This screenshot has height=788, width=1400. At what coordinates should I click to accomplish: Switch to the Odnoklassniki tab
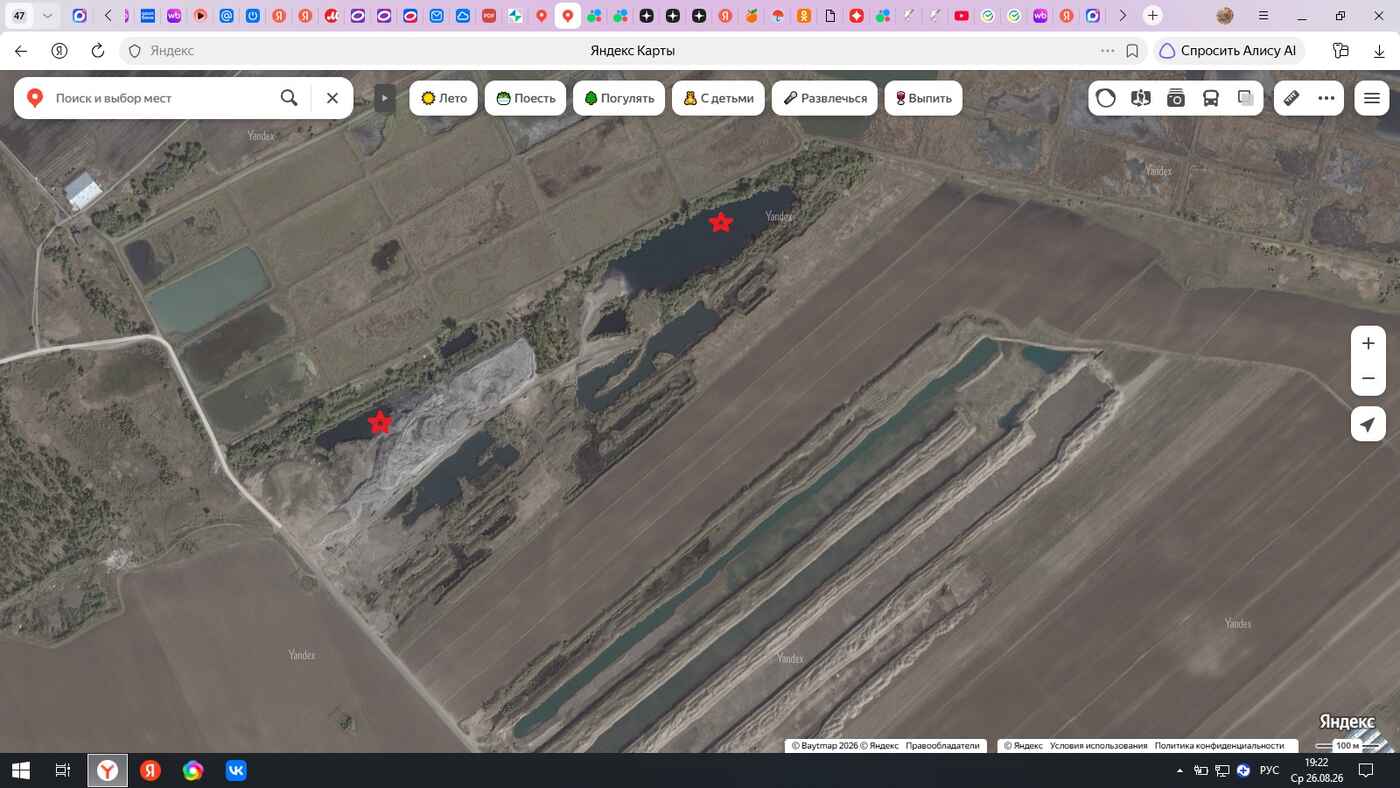pyautogui.click(x=803, y=16)
